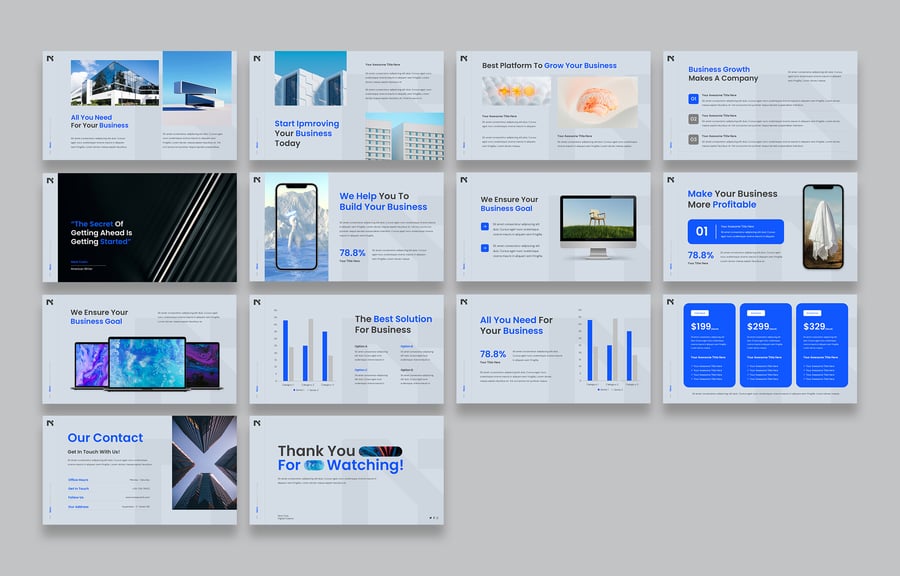Click the logo on the dark quote slide
Screen dimensions: 900x576
pos(50,180)
